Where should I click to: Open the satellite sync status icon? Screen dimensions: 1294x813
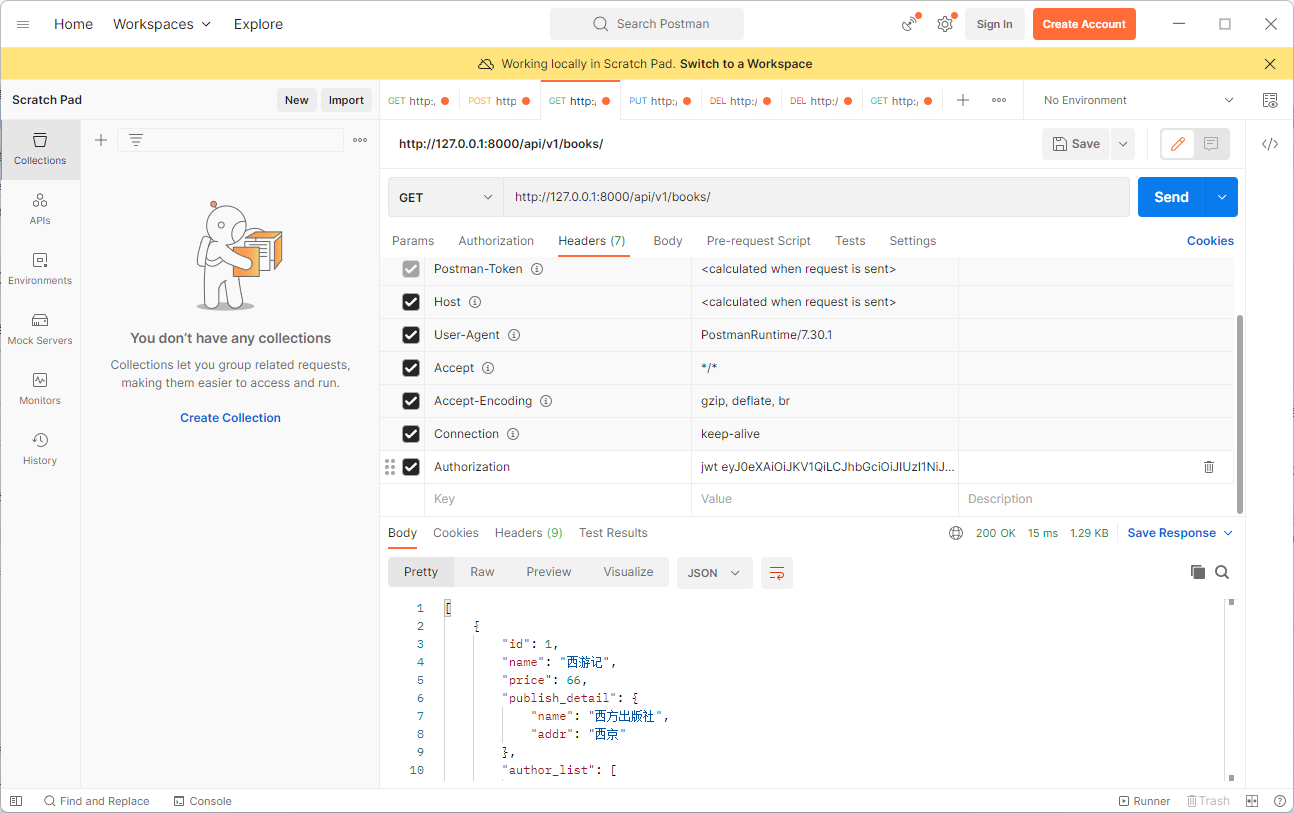[x=909, y=24]
